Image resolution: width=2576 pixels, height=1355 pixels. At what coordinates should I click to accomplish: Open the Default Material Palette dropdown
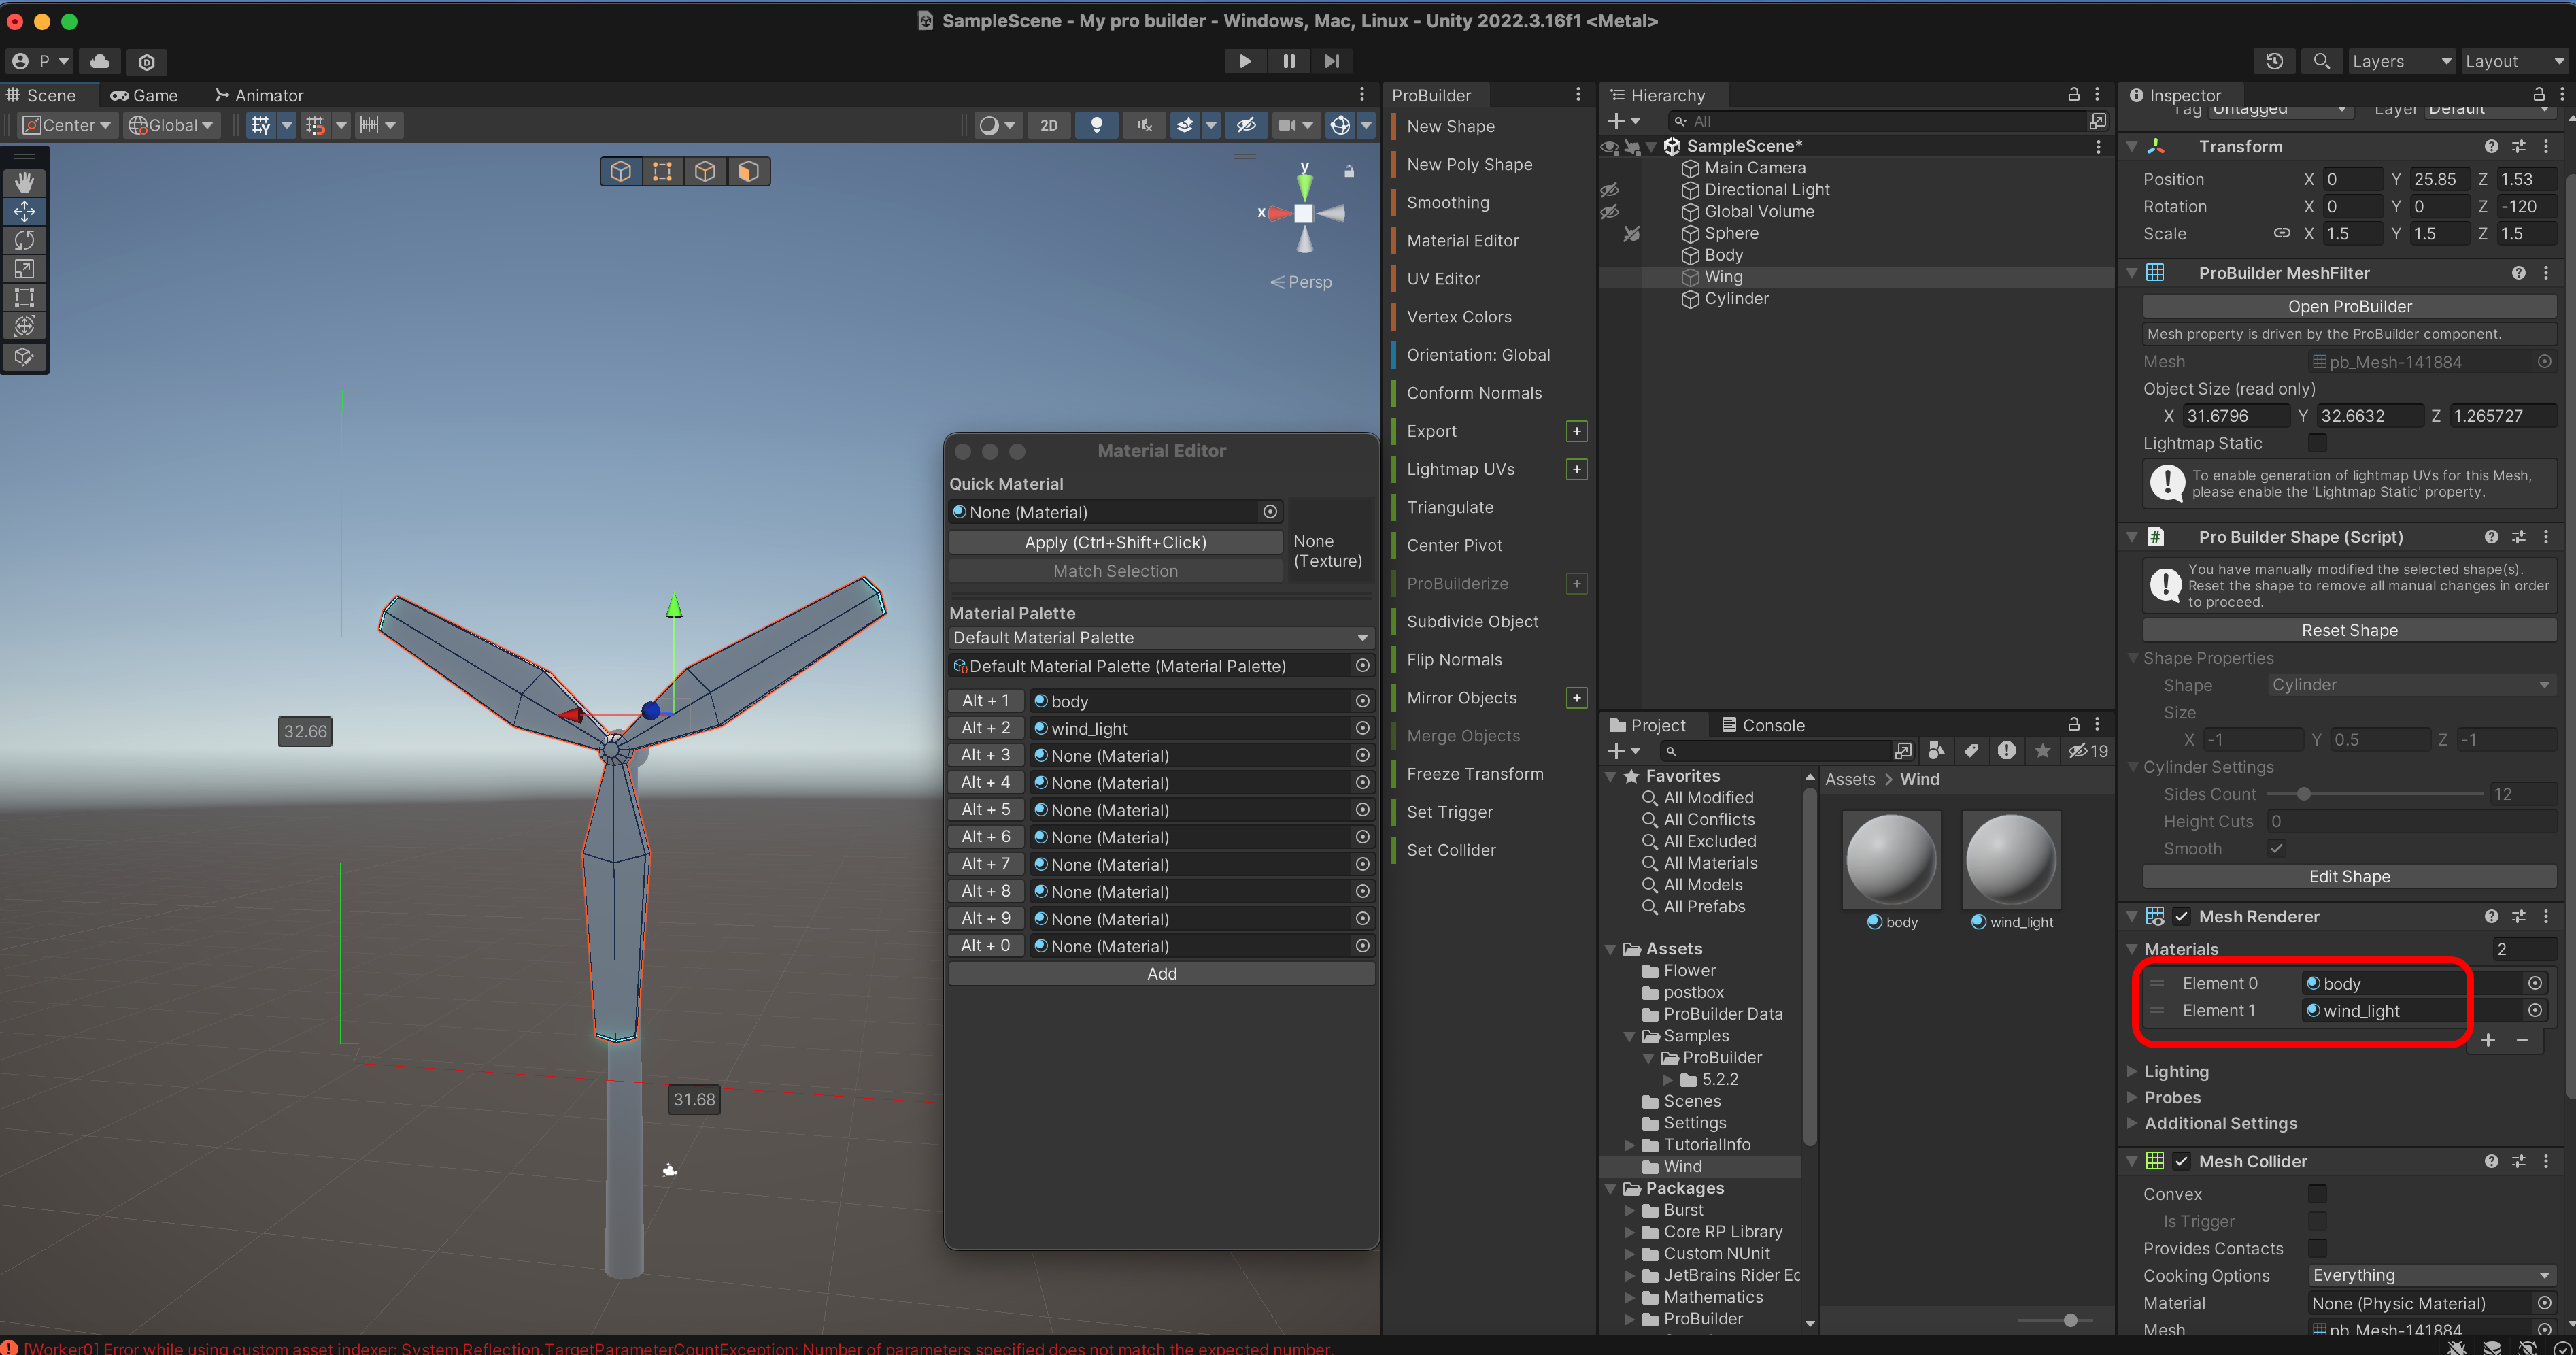pyautogui.click(x=1160, y=638)
